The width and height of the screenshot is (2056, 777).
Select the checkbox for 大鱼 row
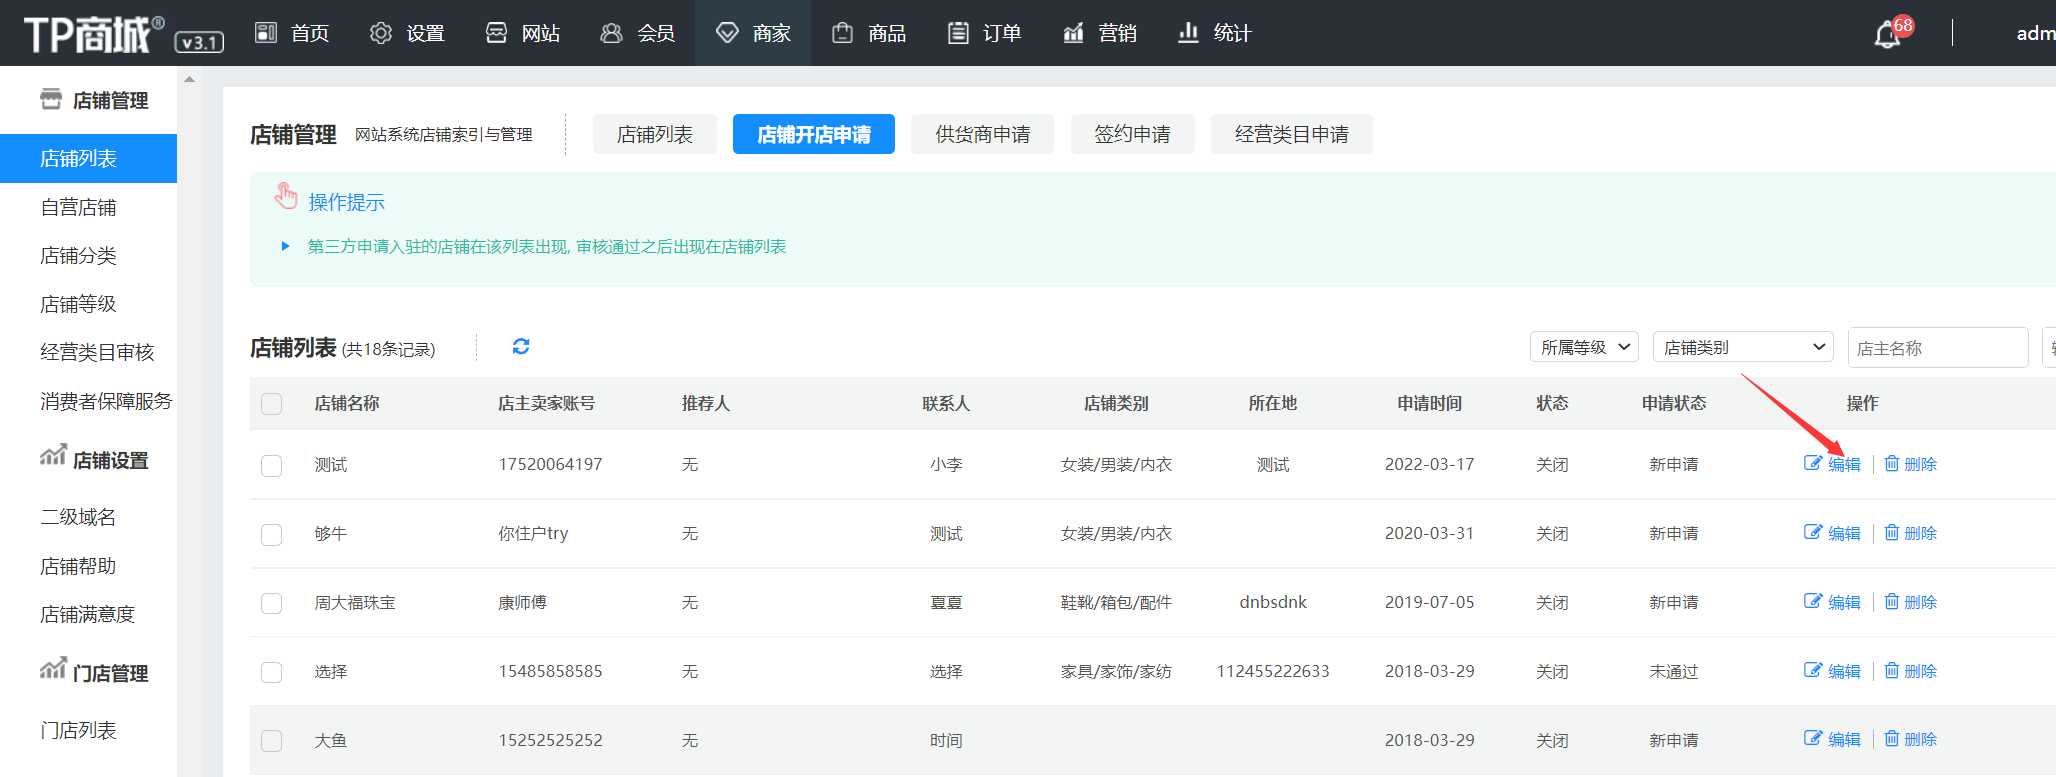pyautogui.click(x=271, y=741)
